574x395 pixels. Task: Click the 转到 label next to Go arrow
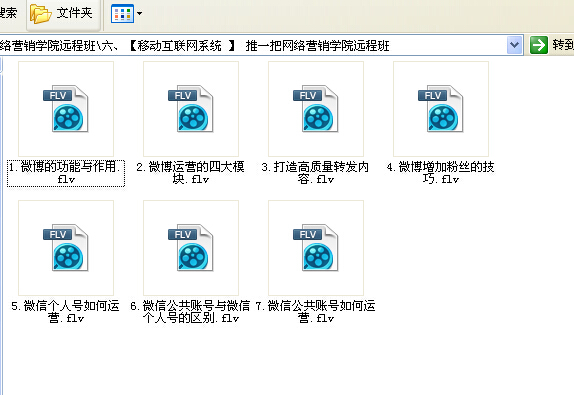click(x=563, y=45)
